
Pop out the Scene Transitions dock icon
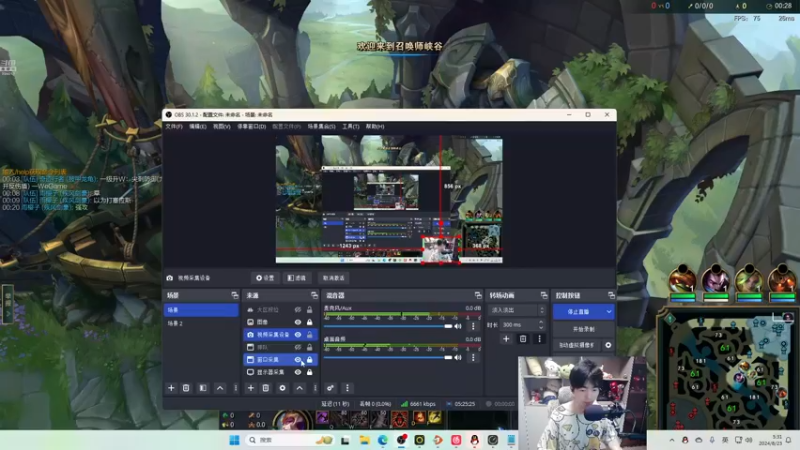544,295
